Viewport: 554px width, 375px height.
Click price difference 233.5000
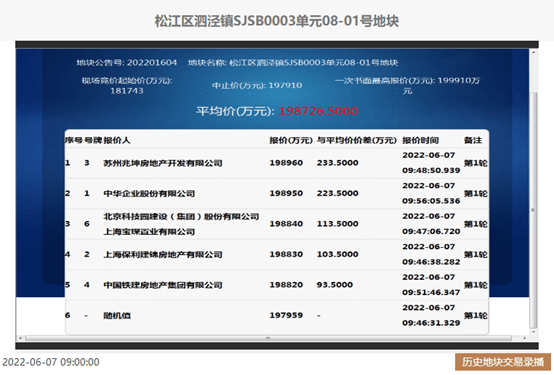[x=337, y=163]
